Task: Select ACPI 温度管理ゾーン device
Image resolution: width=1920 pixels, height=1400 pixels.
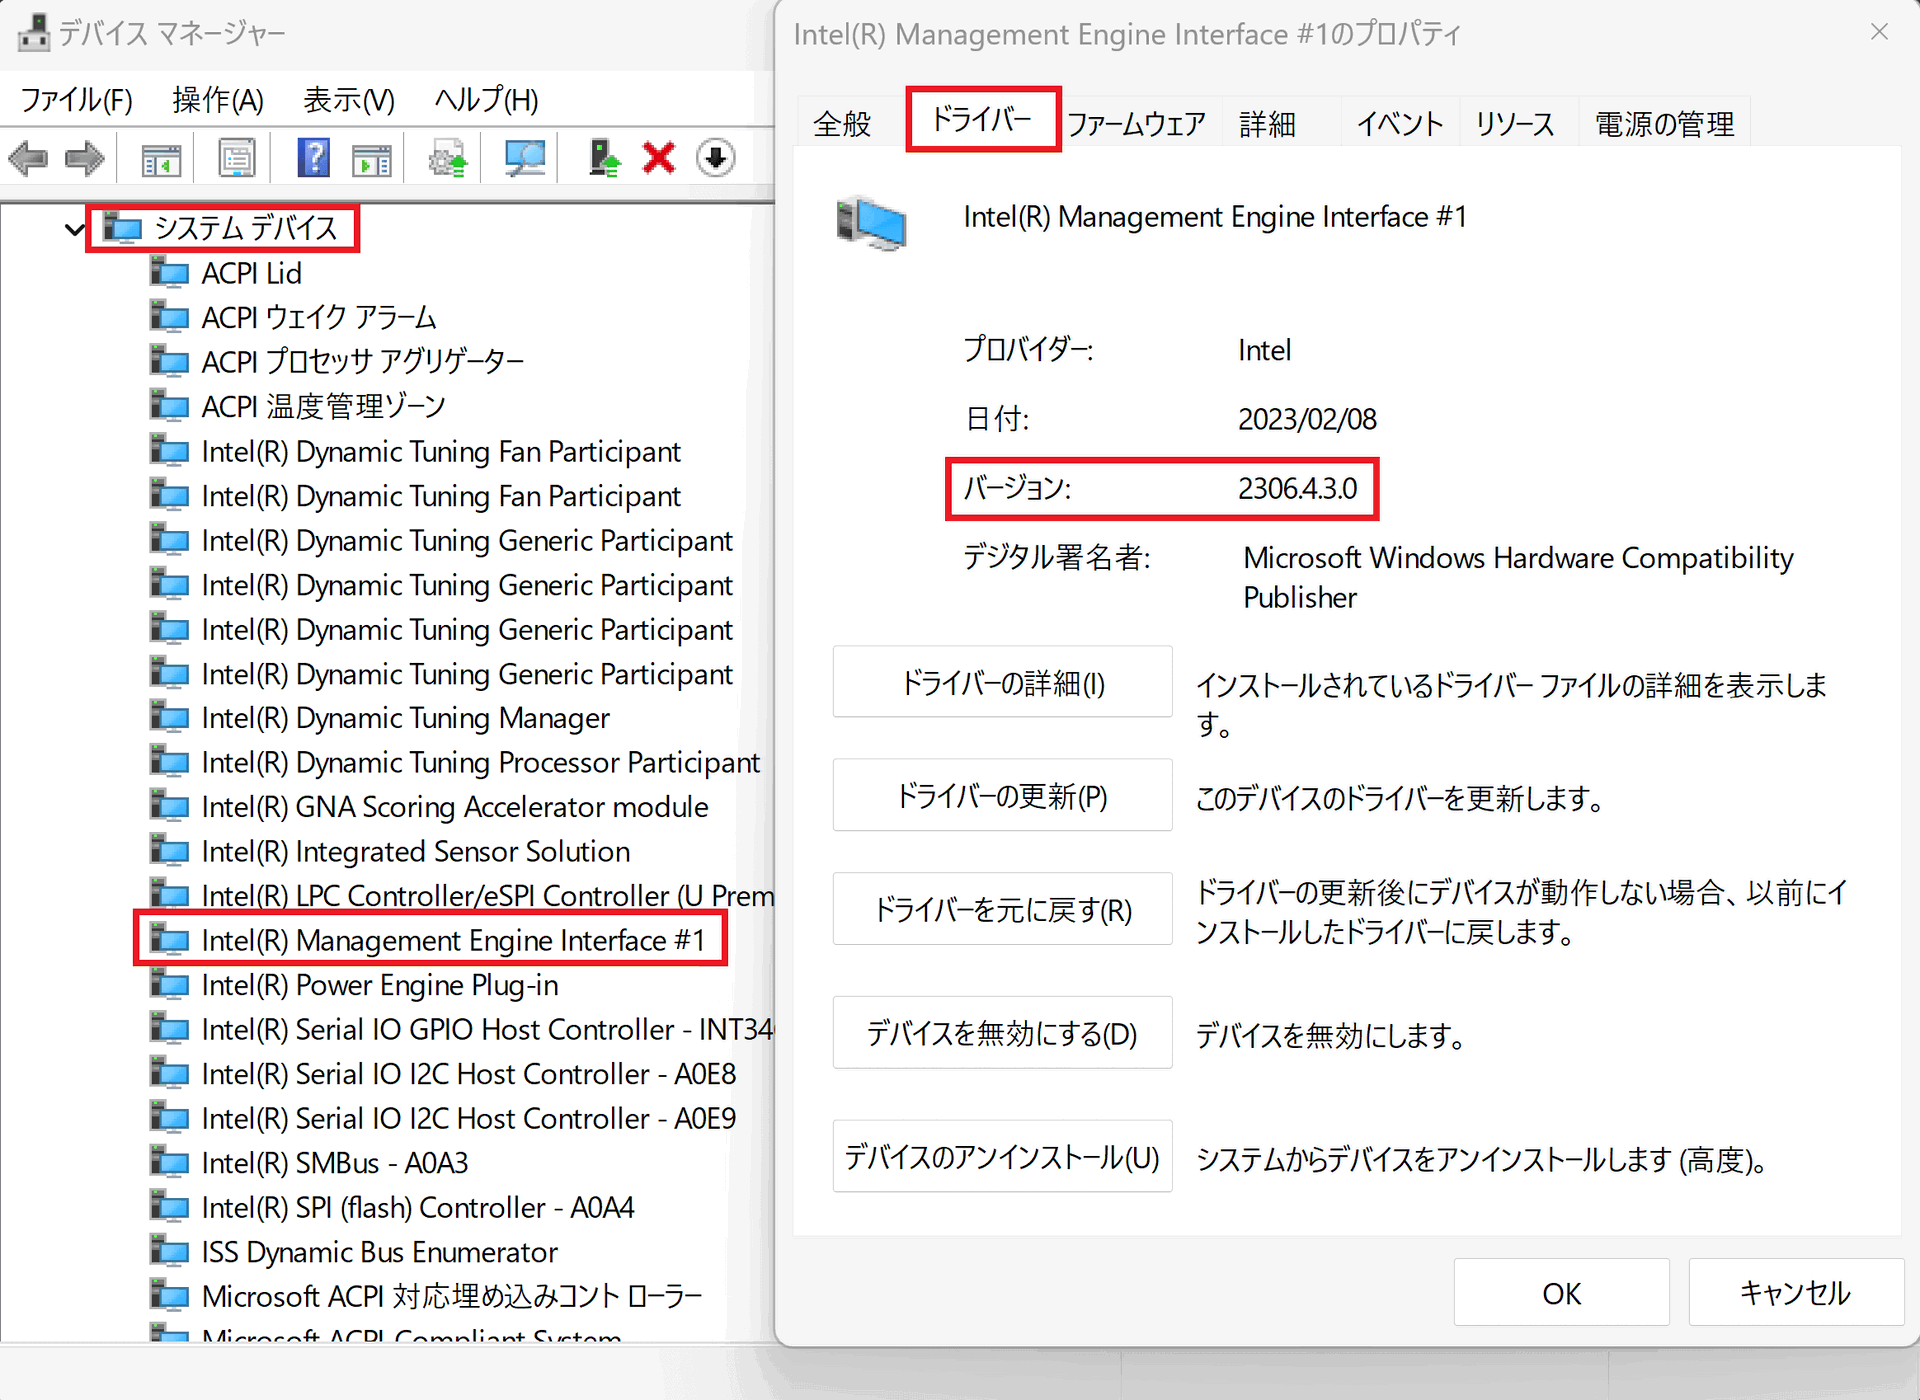Action: click(323, 406)
